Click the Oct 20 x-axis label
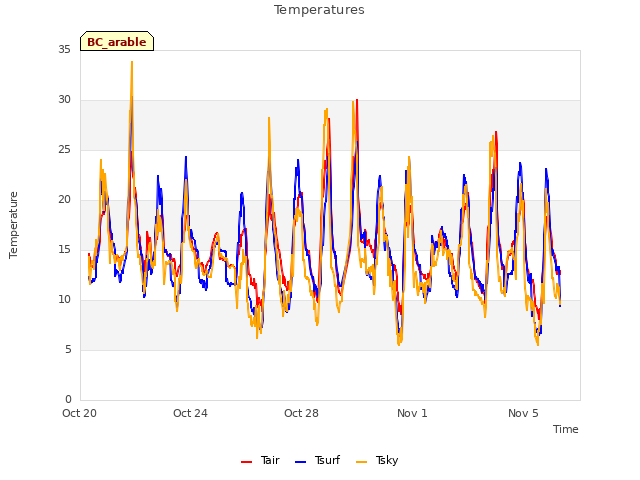Screen dimensions: 640x480 (x=79, y=413)
